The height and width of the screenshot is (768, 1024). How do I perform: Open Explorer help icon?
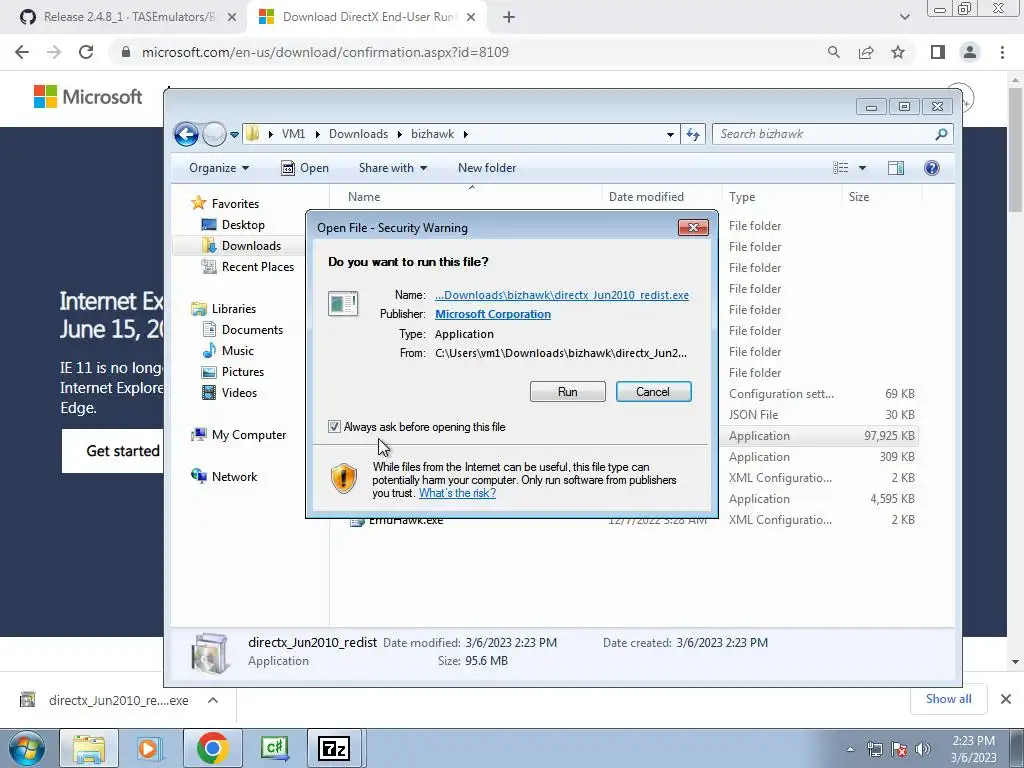click(932, 168)
